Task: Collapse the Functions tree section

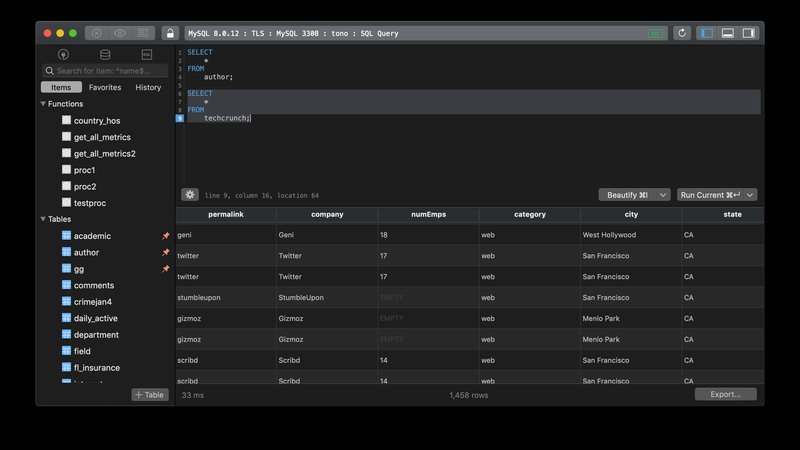Action: 43,104
